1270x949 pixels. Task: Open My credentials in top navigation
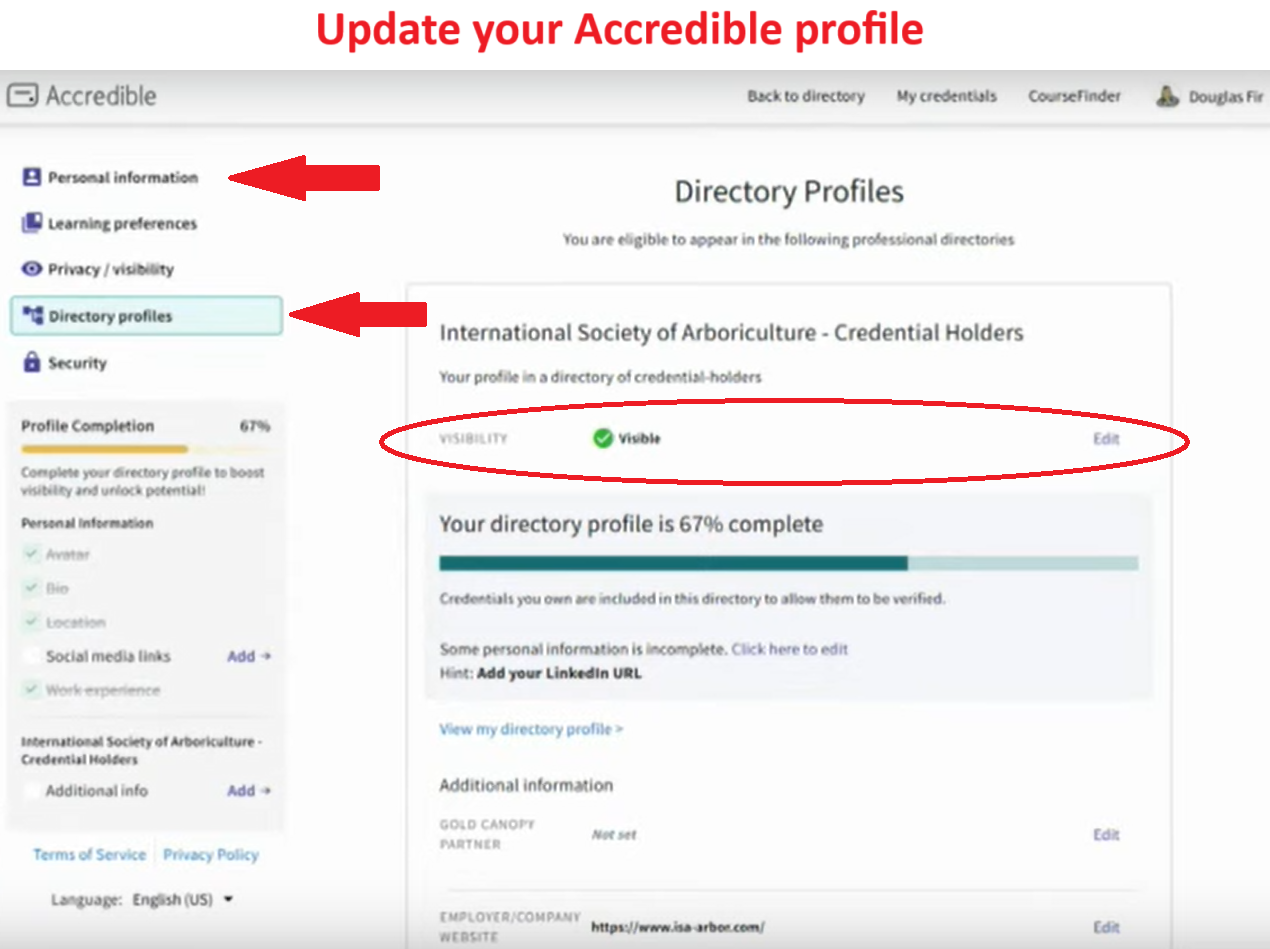pyautogui.click(x=946, y=97)
